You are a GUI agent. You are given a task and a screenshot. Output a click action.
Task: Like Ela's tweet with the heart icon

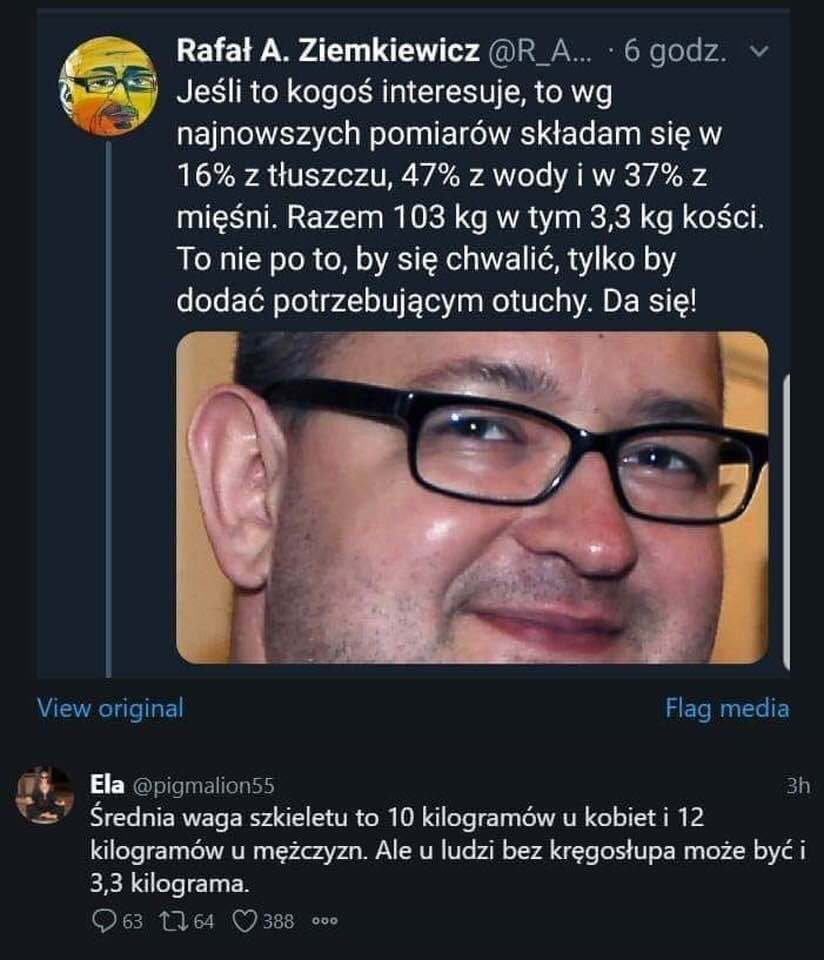click(x=245, y=921)
